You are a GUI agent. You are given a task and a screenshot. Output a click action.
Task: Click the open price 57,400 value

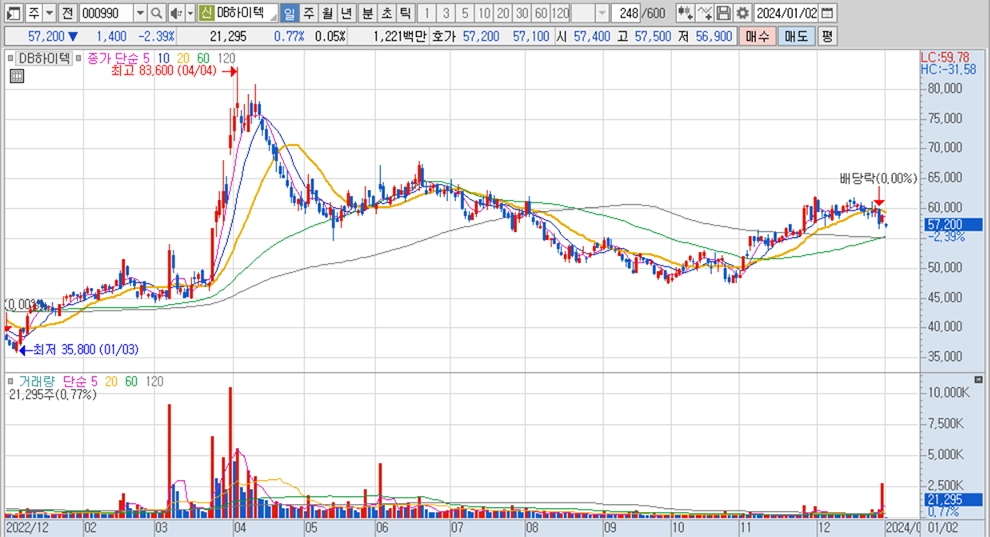(x=592, y=37)
